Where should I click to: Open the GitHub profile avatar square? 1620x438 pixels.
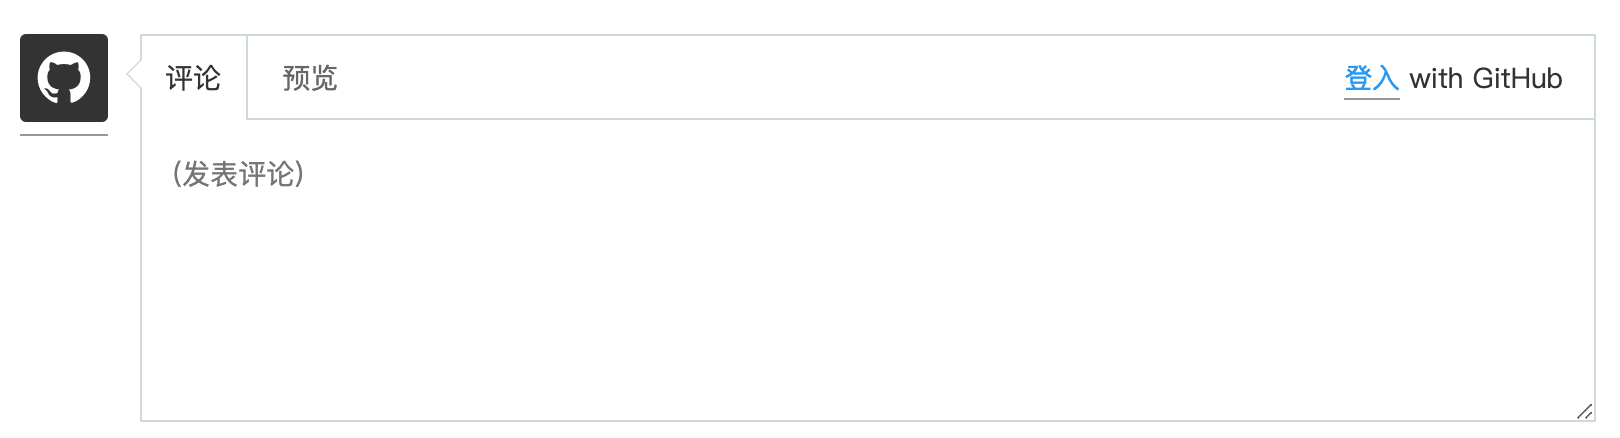(64, 78)
